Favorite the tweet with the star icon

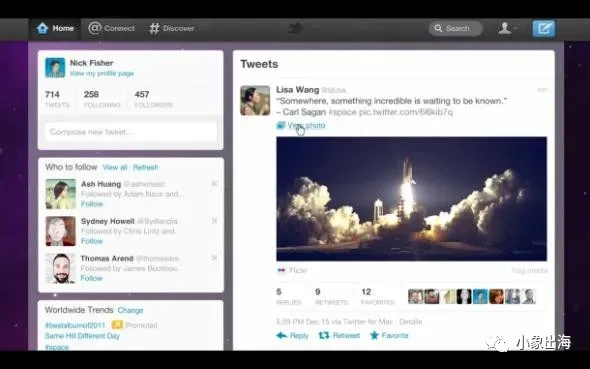pyautogui.click(x=389, y=335)
